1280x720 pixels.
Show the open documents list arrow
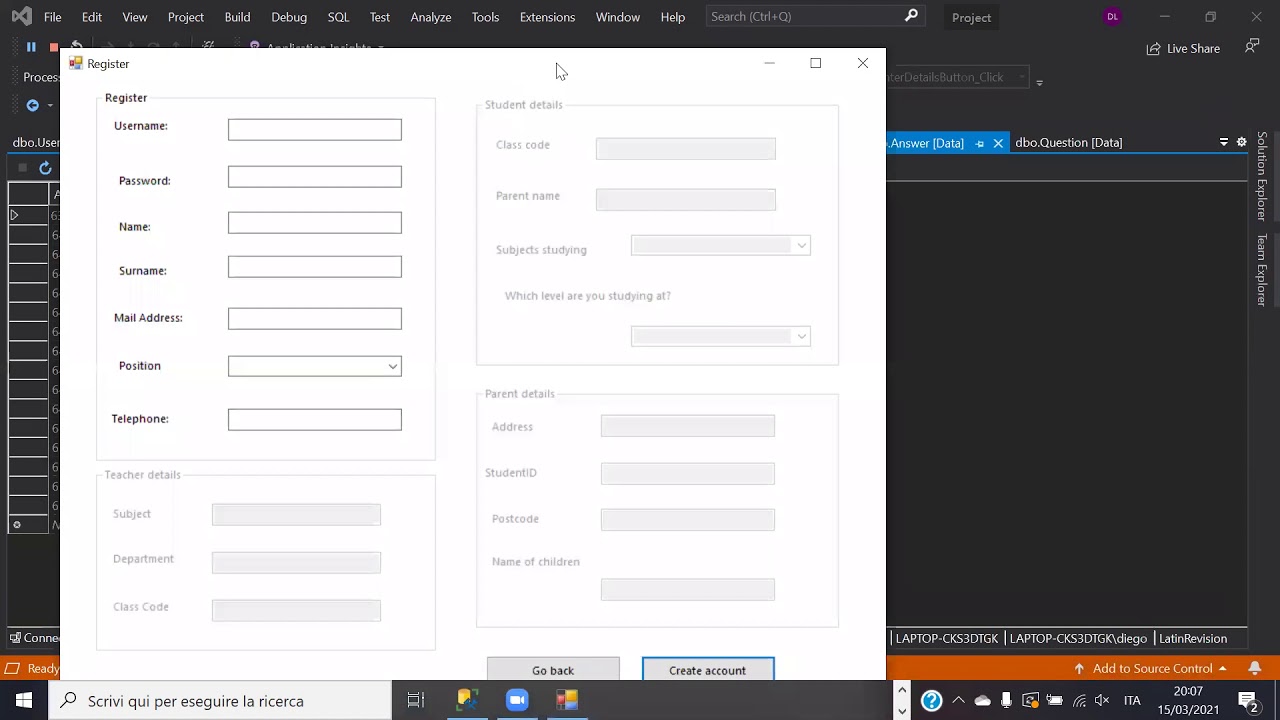pyautogui.click(x=1224, y=142)
